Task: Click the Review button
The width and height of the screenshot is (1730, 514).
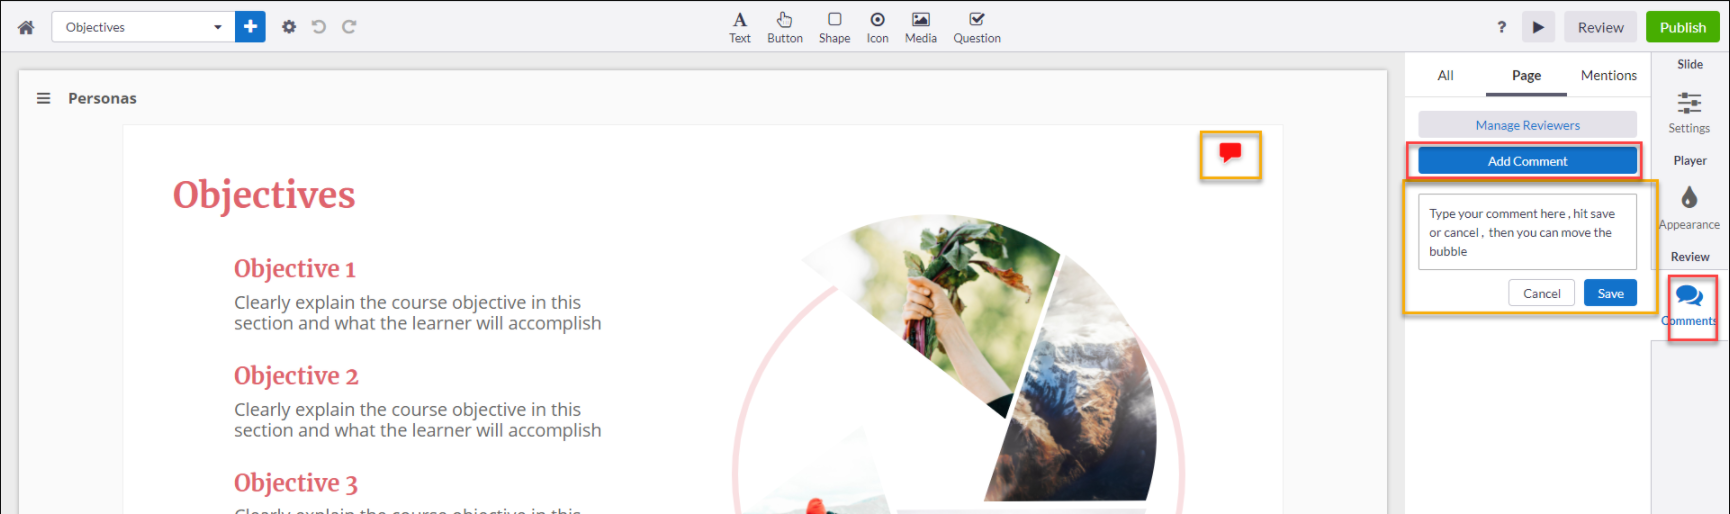Action: 1600,27
